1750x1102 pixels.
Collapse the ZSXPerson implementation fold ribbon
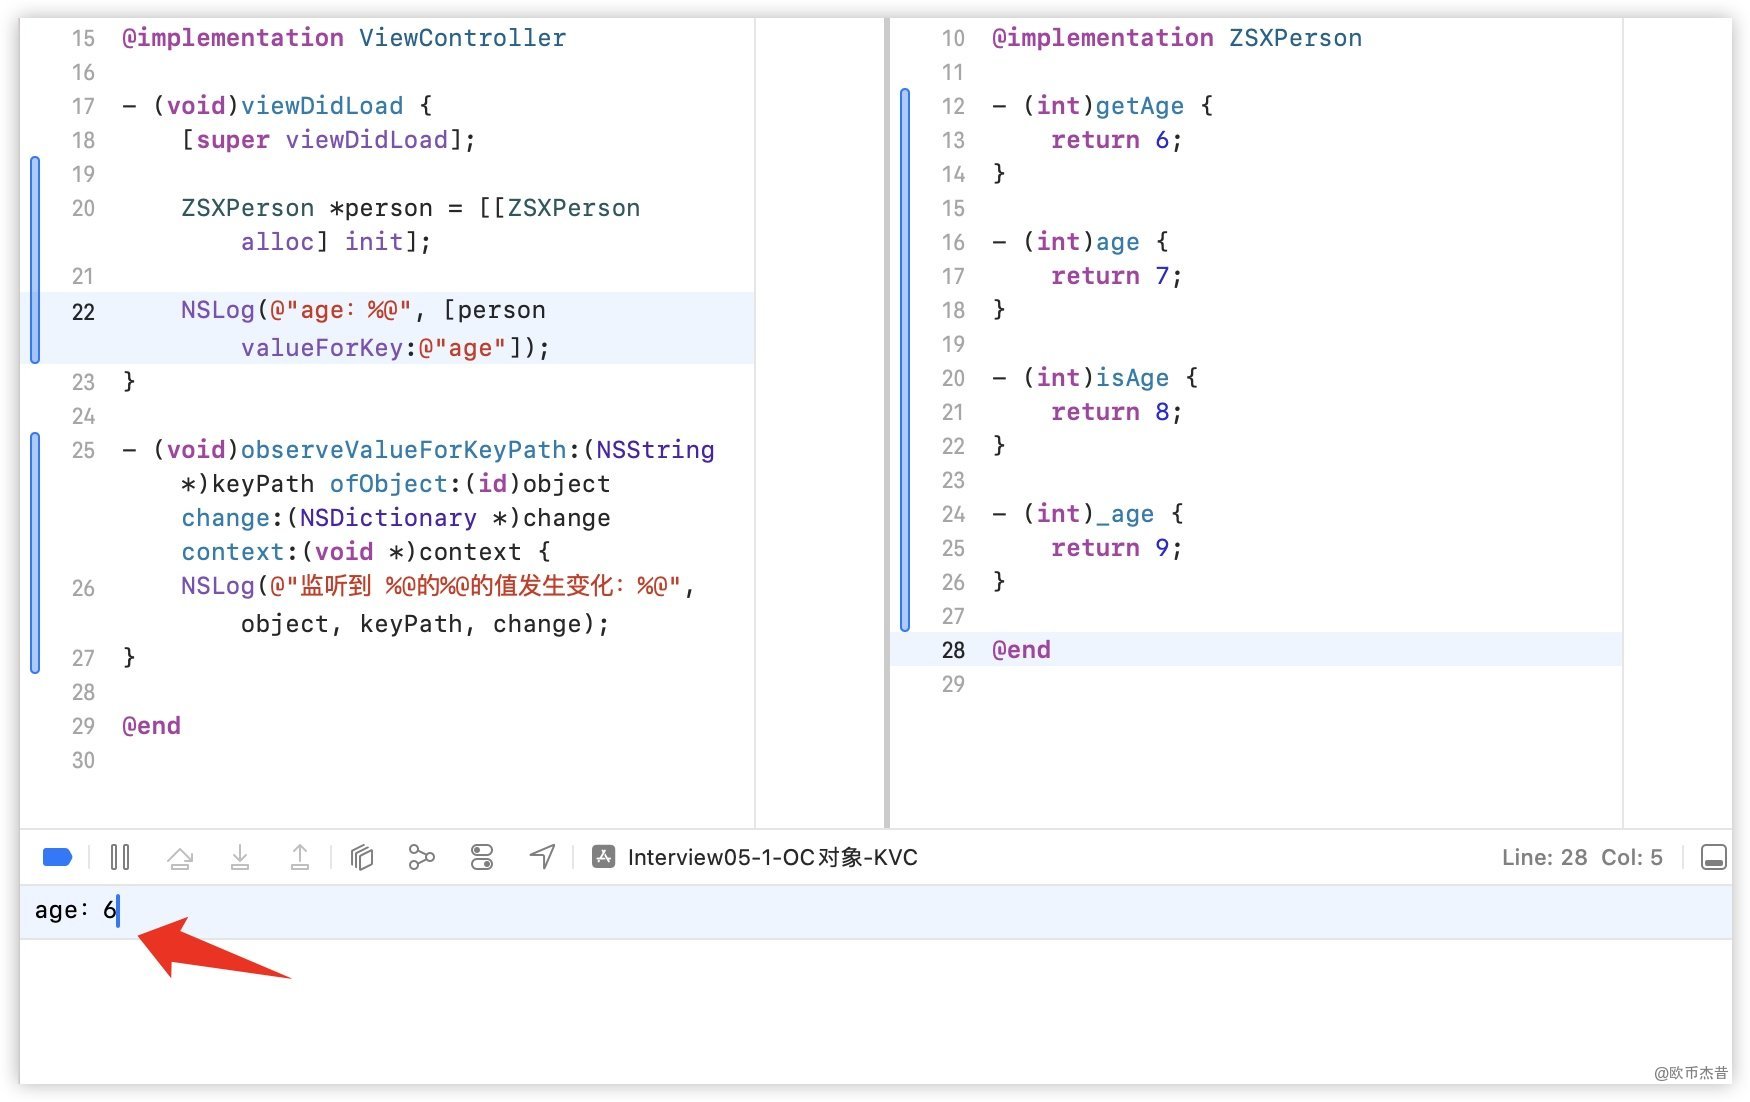click(x=905, y=360)
